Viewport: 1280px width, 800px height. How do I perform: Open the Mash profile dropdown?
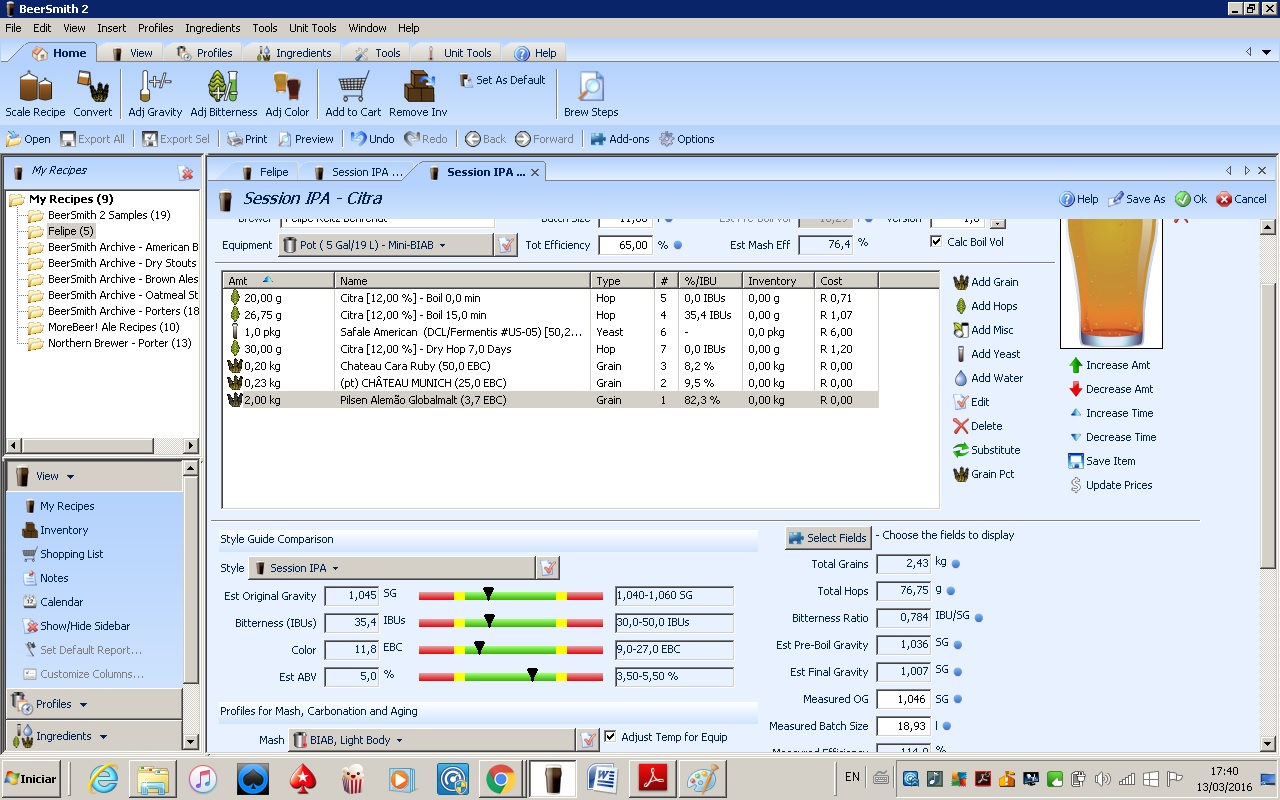432,740
